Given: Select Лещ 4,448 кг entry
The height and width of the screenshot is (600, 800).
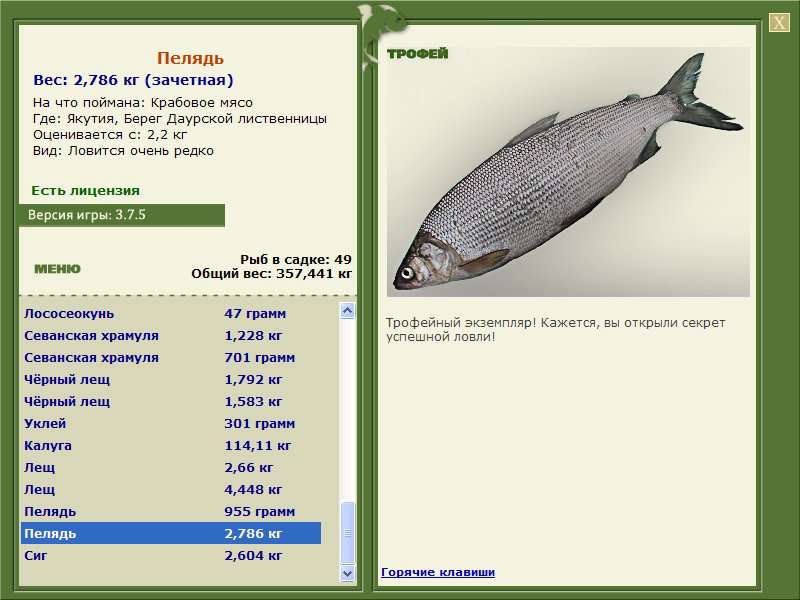Looking at the screenshot, I should coord(170,490).
